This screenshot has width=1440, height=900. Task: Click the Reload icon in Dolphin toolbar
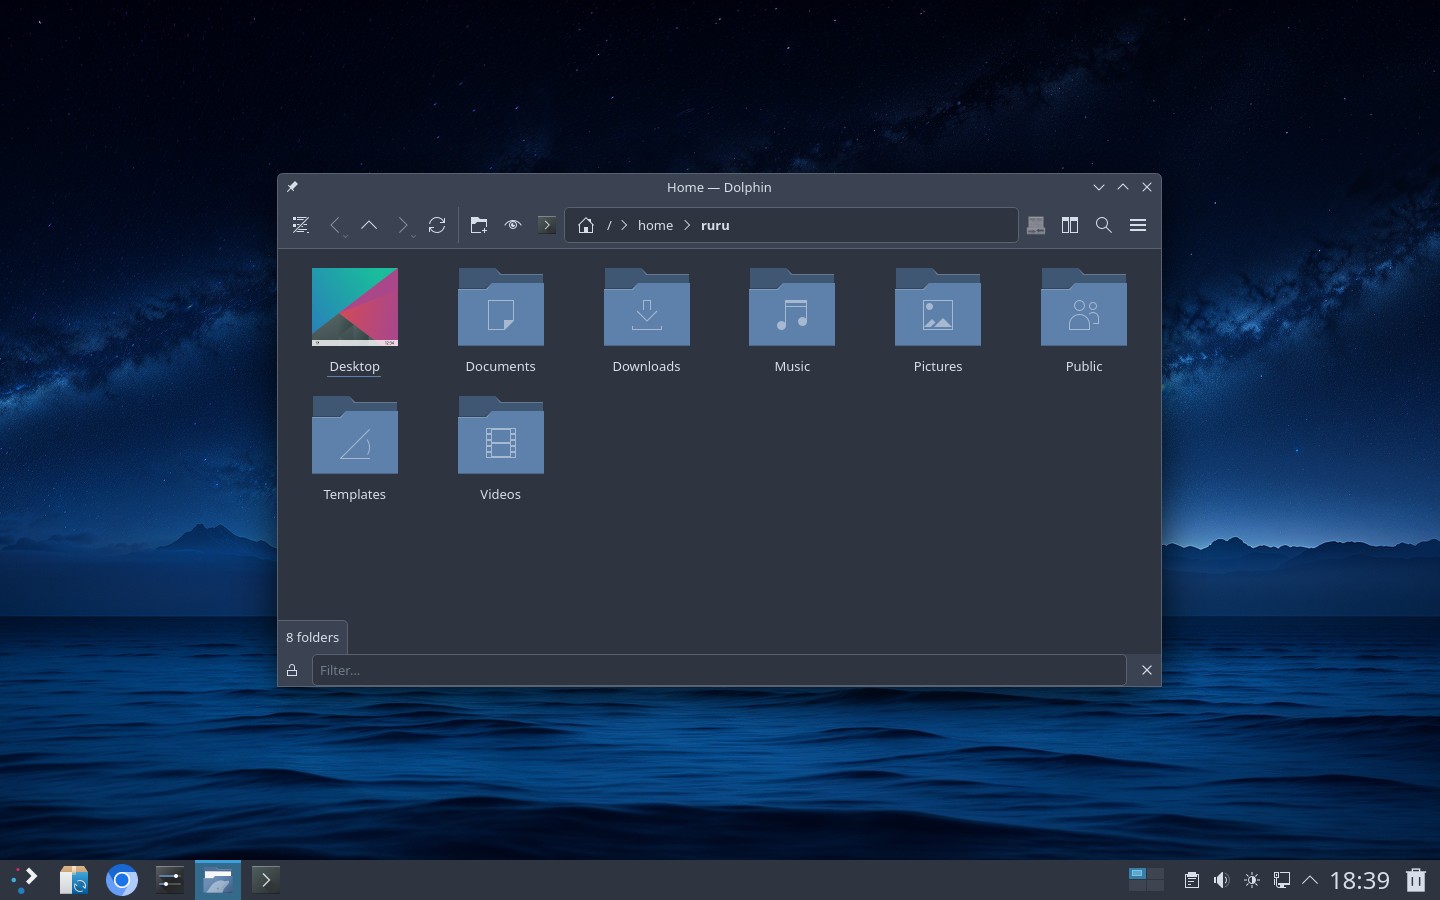(x=437, y=225)
